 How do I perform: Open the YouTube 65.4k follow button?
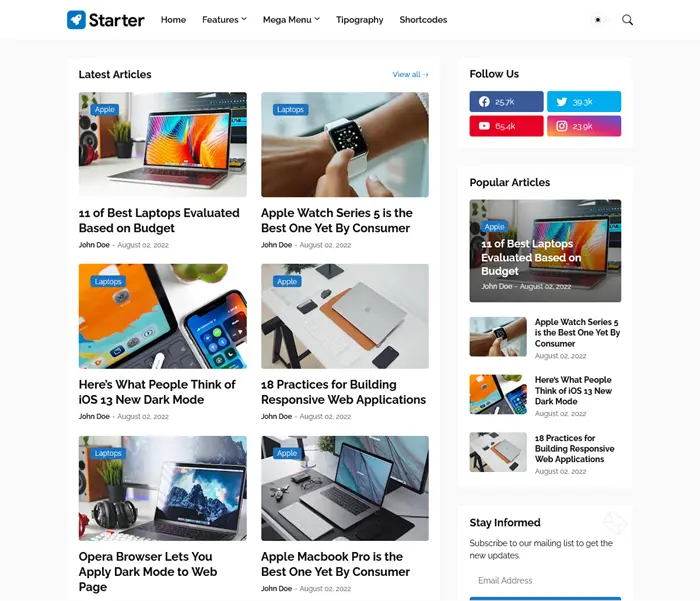coord(506,126)
